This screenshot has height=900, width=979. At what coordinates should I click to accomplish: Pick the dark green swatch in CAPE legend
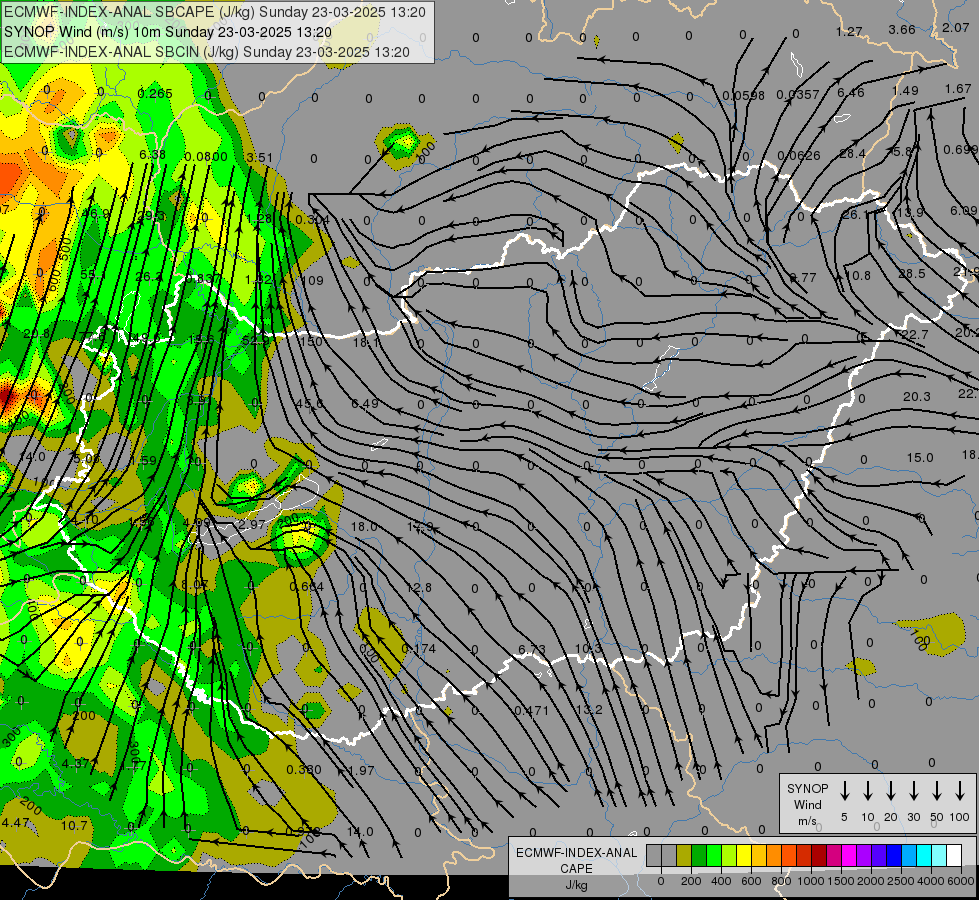point(699,855)
